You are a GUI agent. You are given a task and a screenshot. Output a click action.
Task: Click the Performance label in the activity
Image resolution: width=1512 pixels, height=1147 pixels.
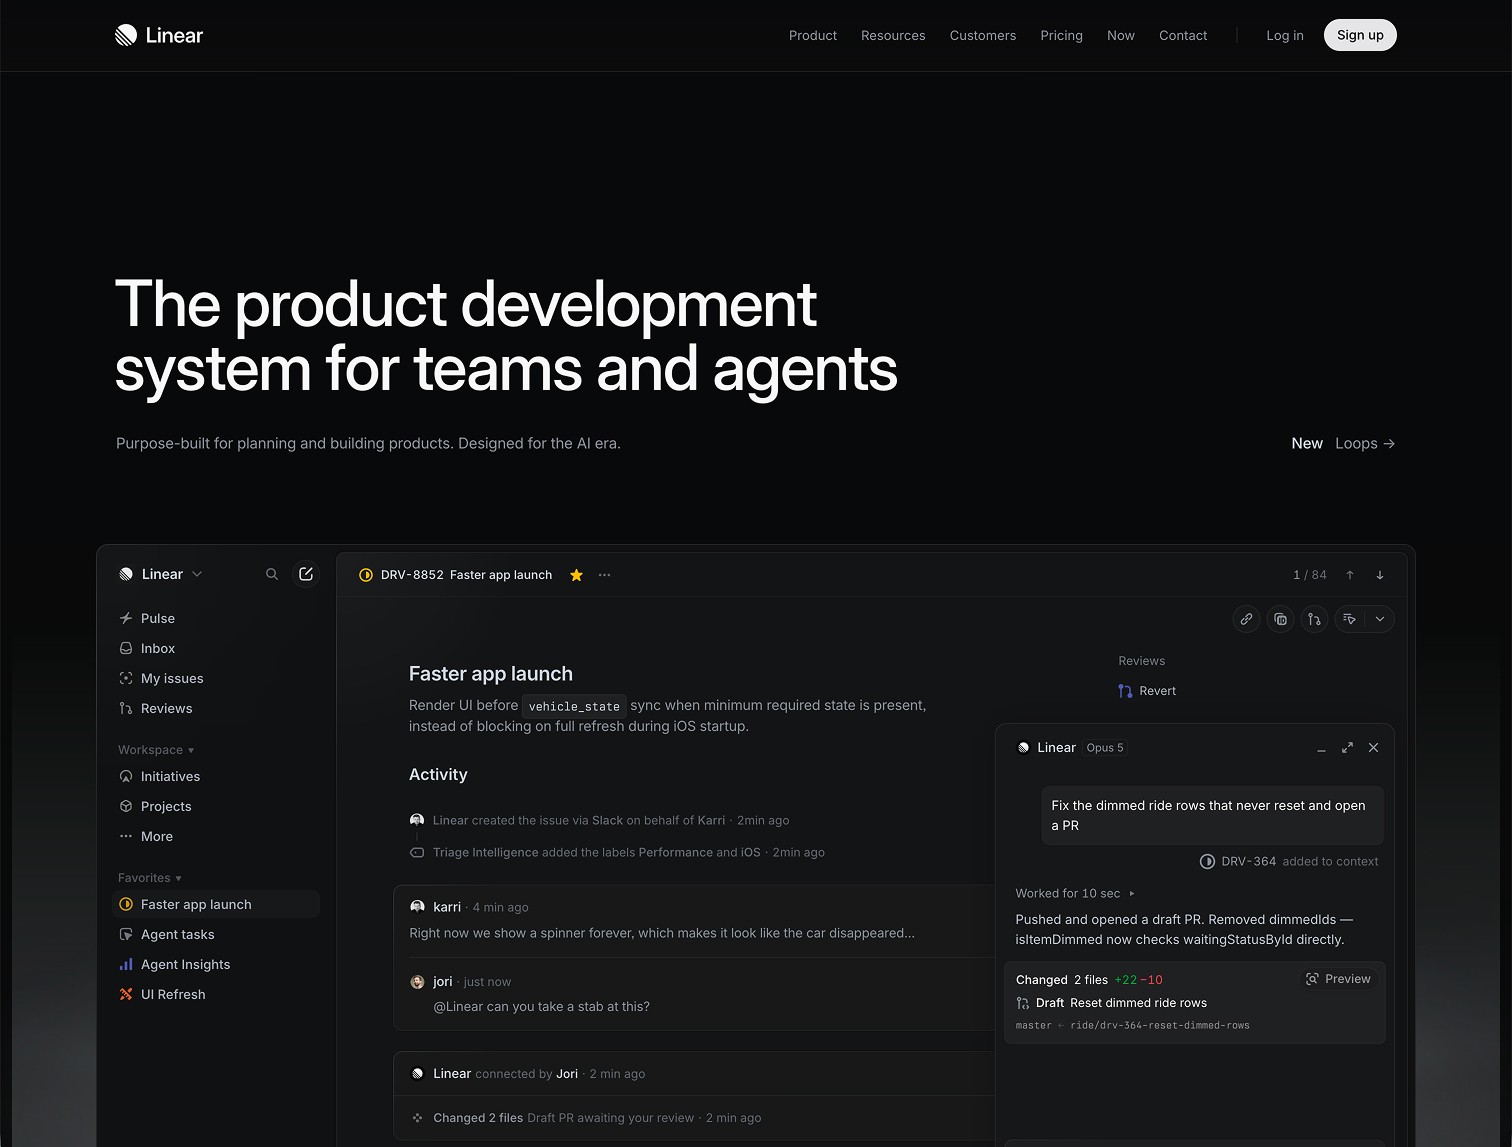[676, 852]
